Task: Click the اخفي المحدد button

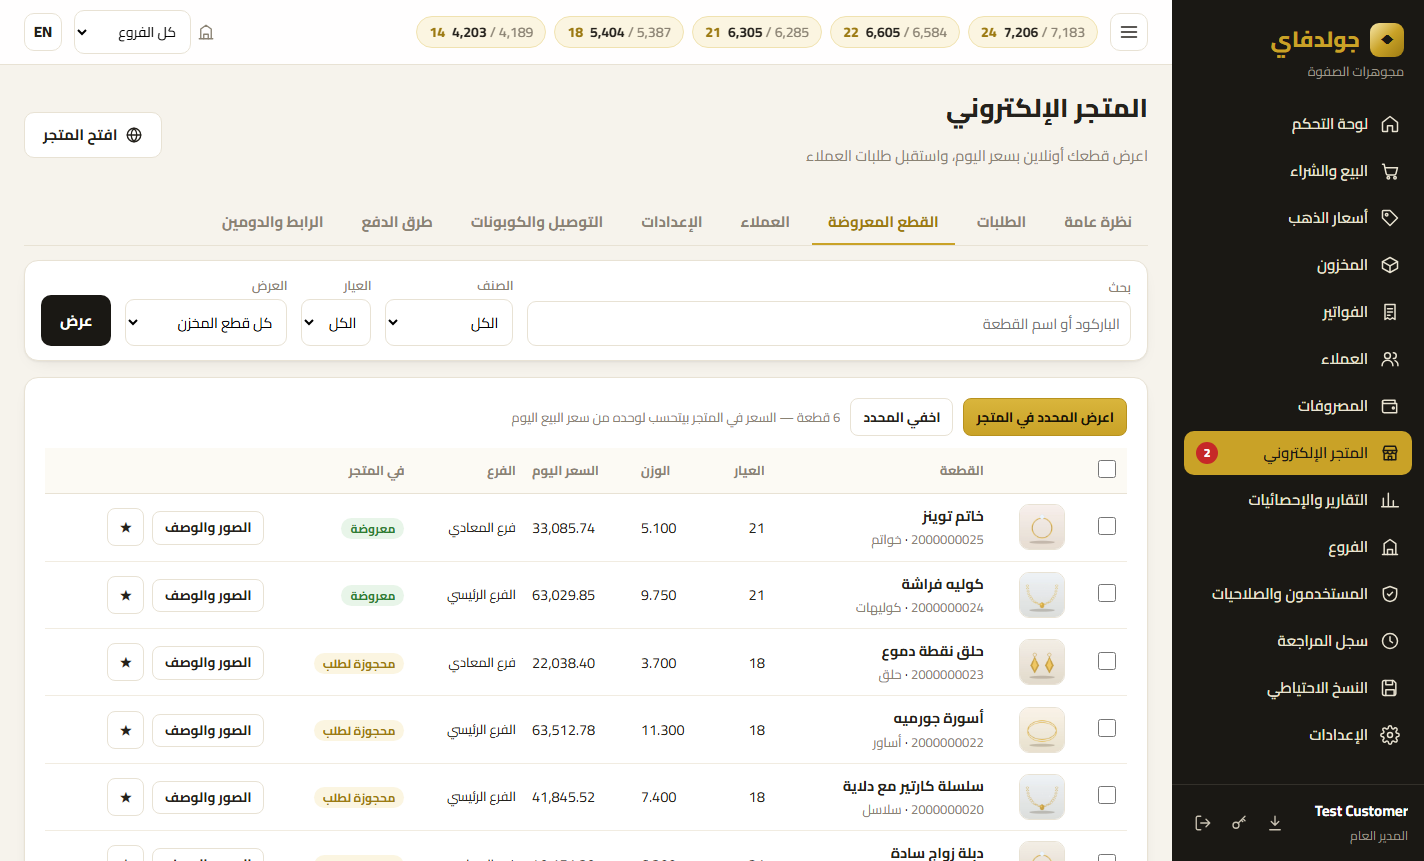Action: point(902,417)
